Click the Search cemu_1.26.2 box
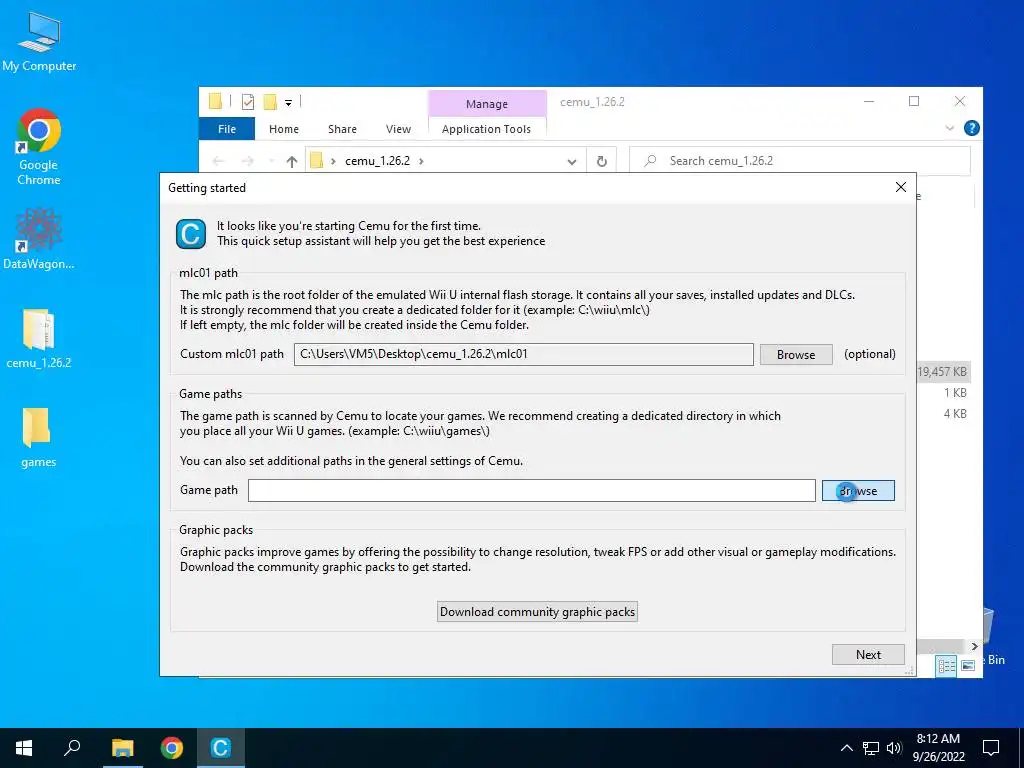1024x768 pixels. click(x=800, y=161)
